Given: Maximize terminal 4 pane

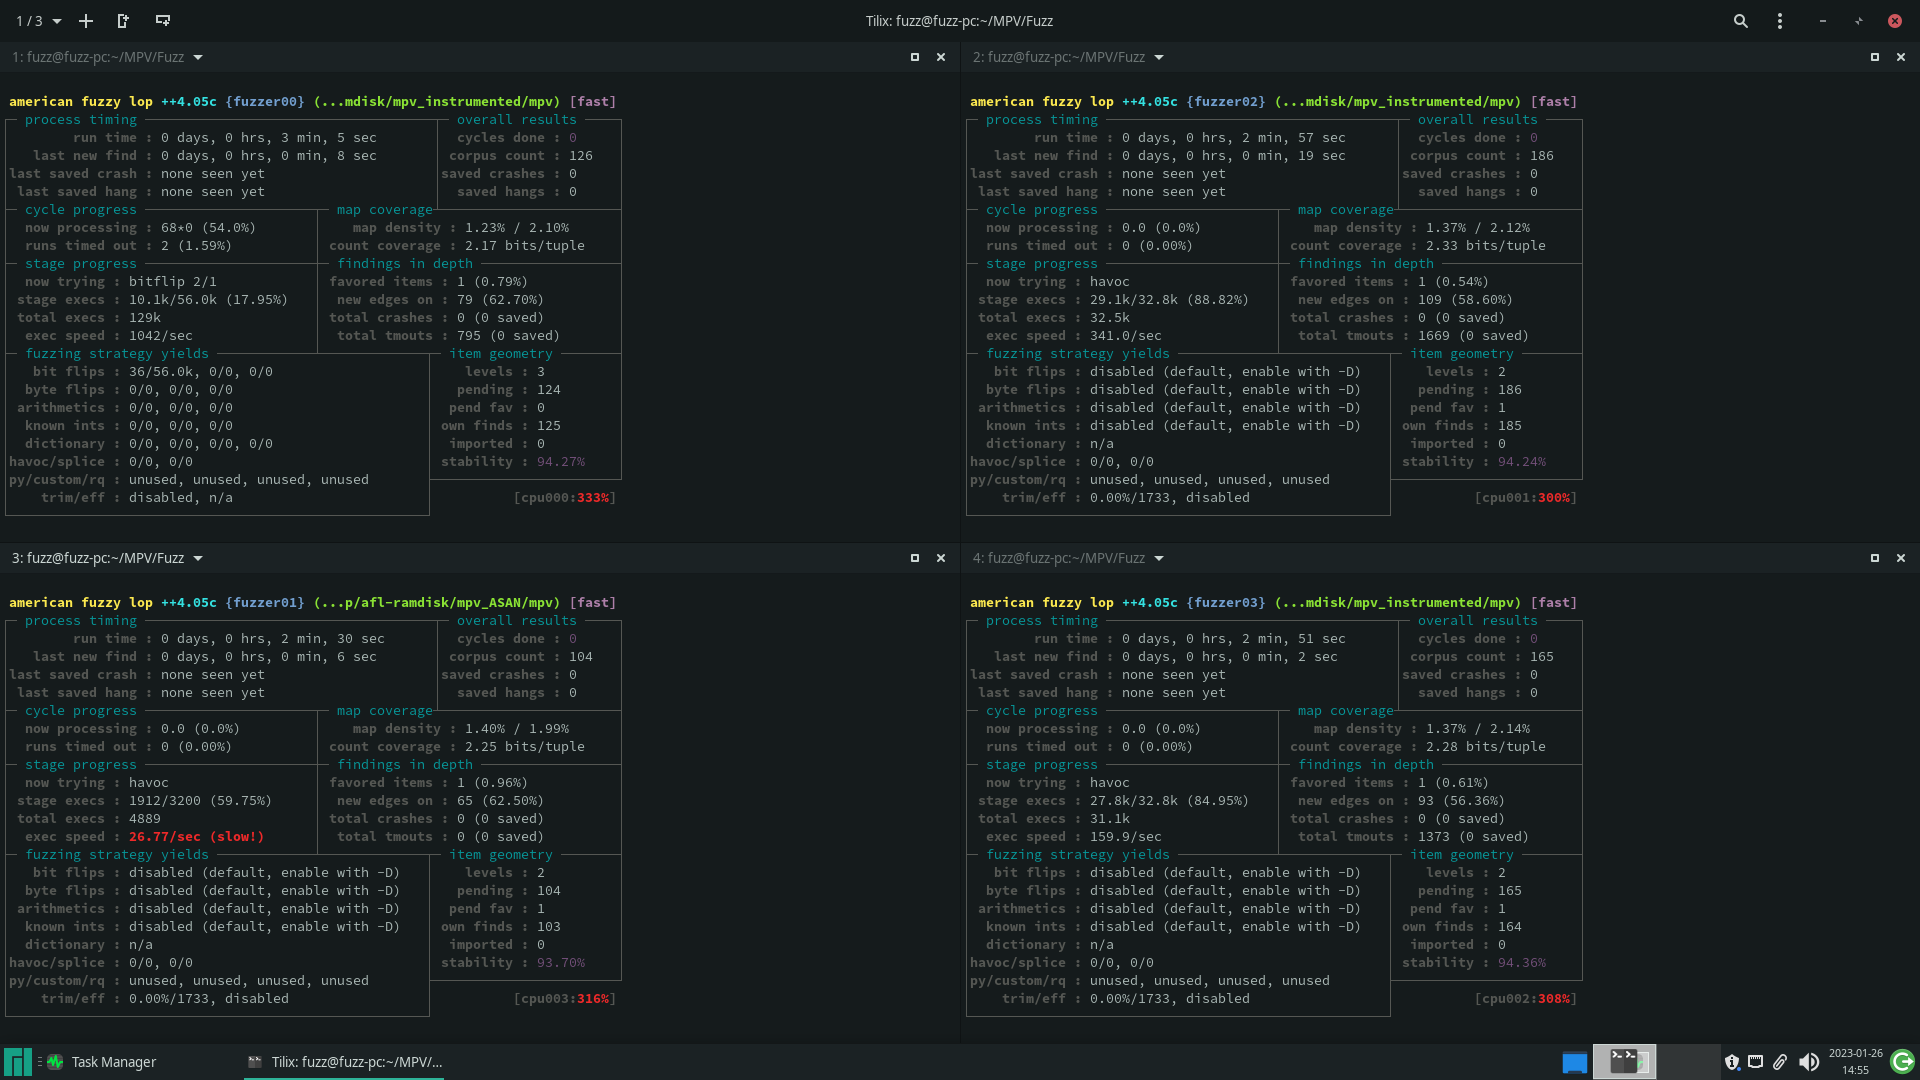Looking at the screenshot, I should 1874,558.
